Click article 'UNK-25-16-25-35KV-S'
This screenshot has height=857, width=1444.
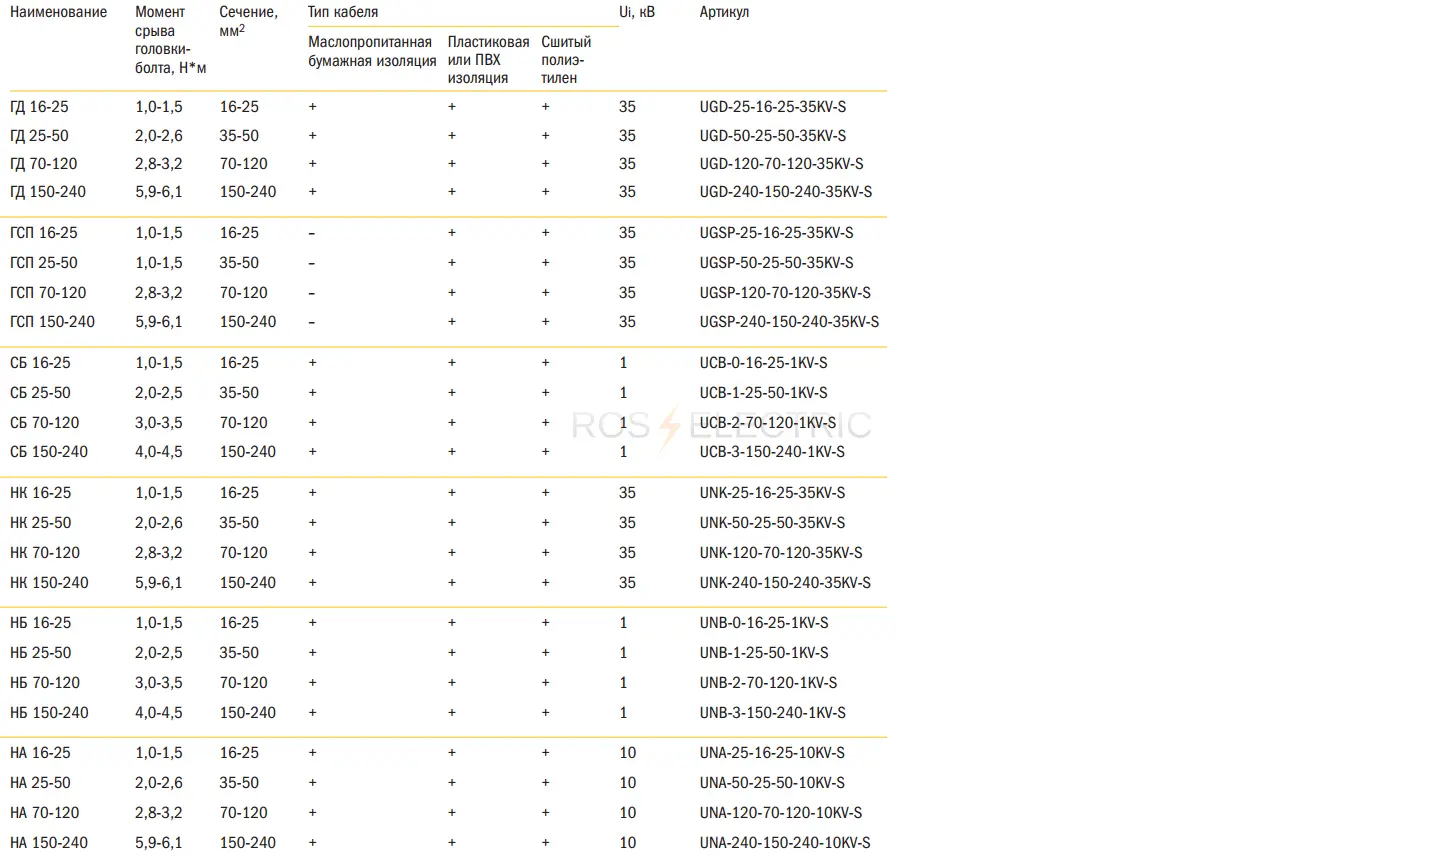pos(772,493)
